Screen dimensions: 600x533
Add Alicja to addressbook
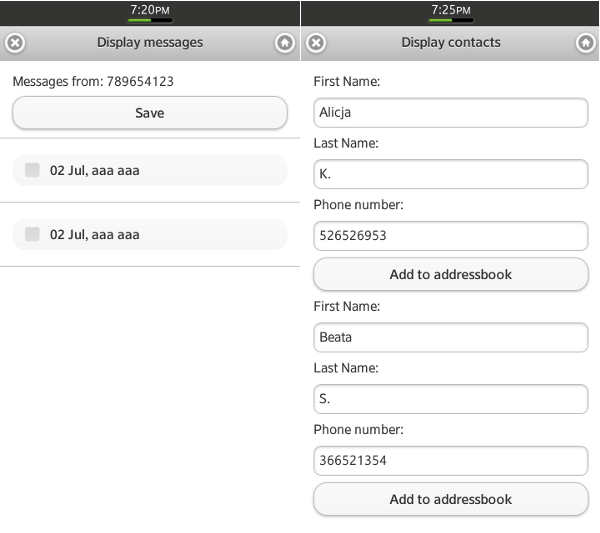(450, 274)
